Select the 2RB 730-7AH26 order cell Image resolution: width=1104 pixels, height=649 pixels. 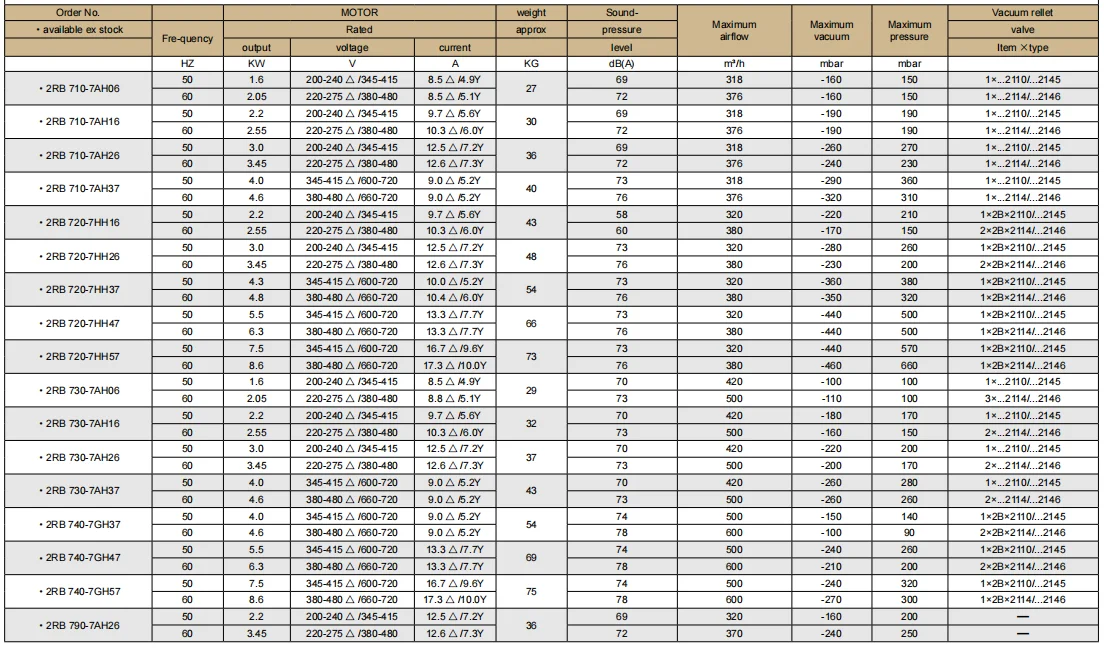pos(79,458)
